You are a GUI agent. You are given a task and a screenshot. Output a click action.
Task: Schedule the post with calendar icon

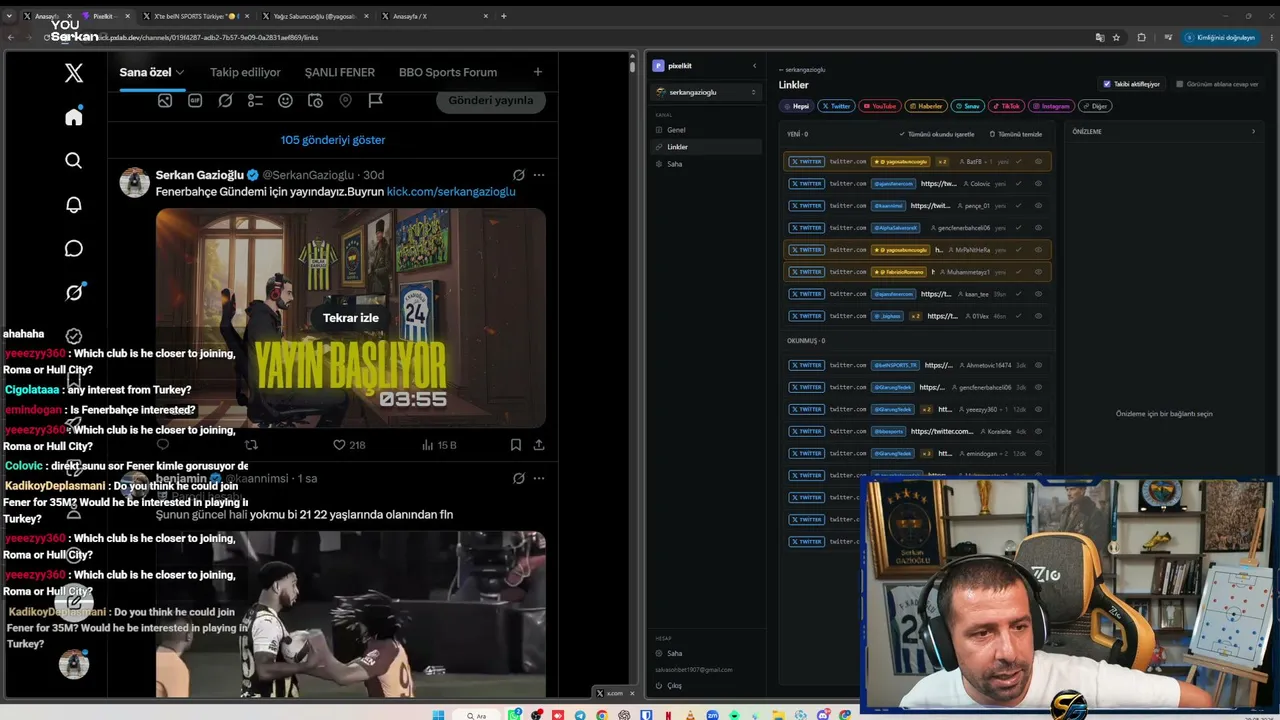point(315,100)
